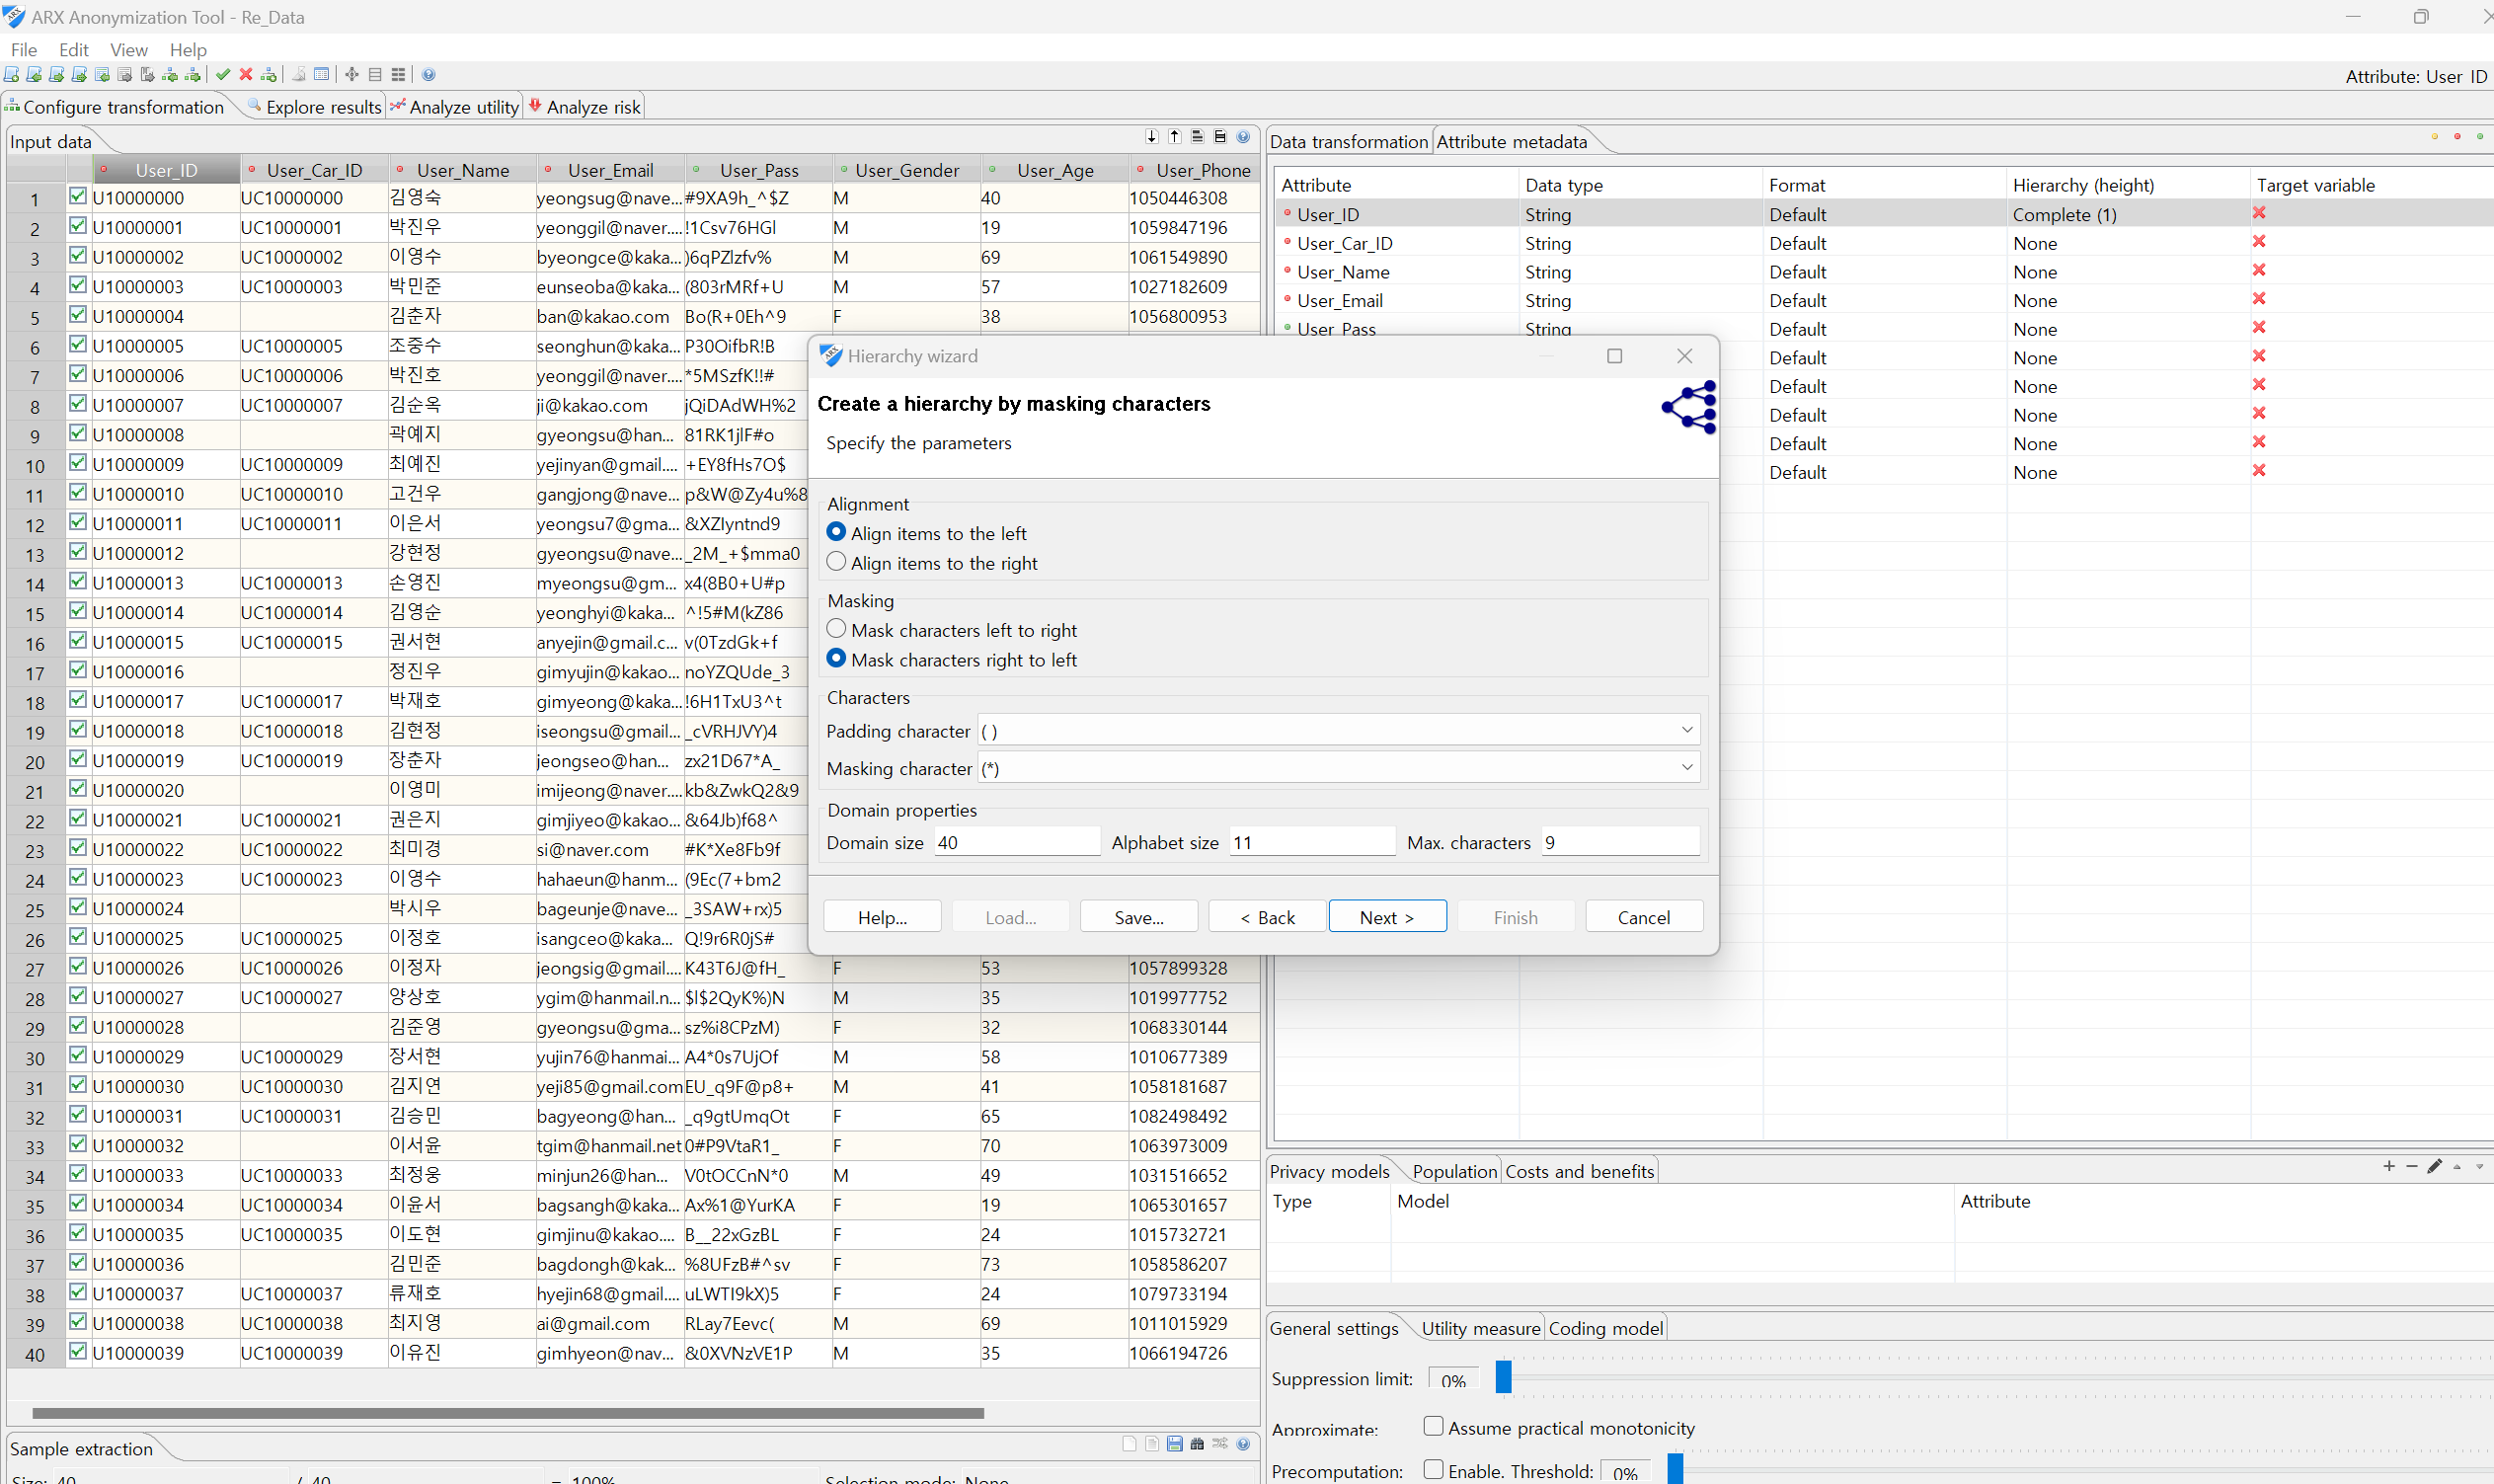Click sort ascending icon in Input data panel
This screenshot has width=2494, height=1484.
tap(1175, 137)
